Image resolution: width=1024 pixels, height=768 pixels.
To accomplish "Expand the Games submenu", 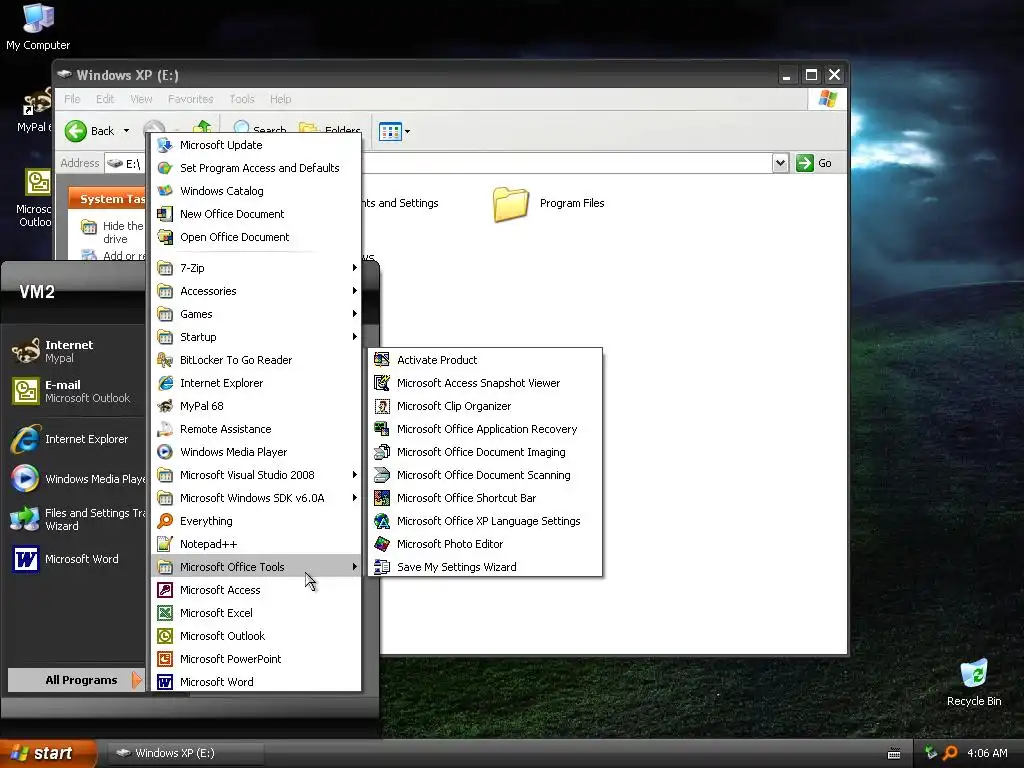I will click(x=257, y=313).
